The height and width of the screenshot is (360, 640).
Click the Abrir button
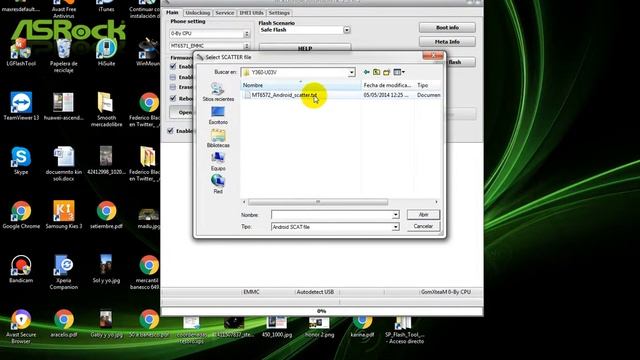pyautogui.click(x=423, y=215)
